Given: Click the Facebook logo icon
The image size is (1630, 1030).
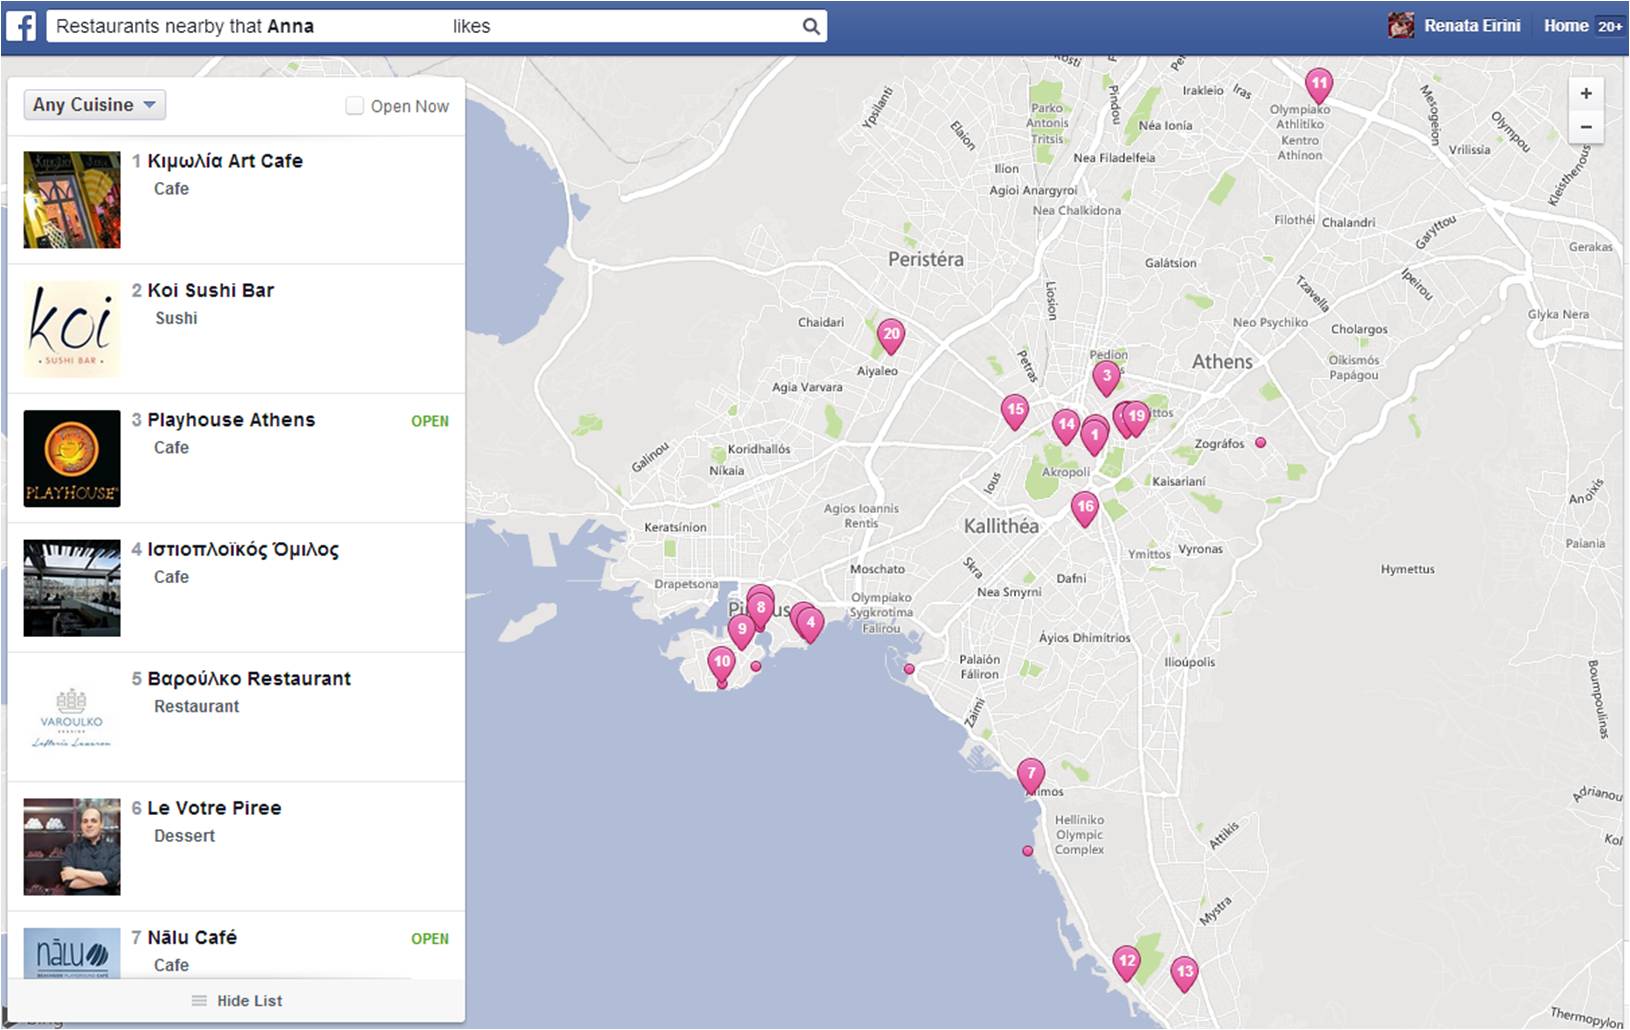Looking at the screenshot, I should (21, 26).
